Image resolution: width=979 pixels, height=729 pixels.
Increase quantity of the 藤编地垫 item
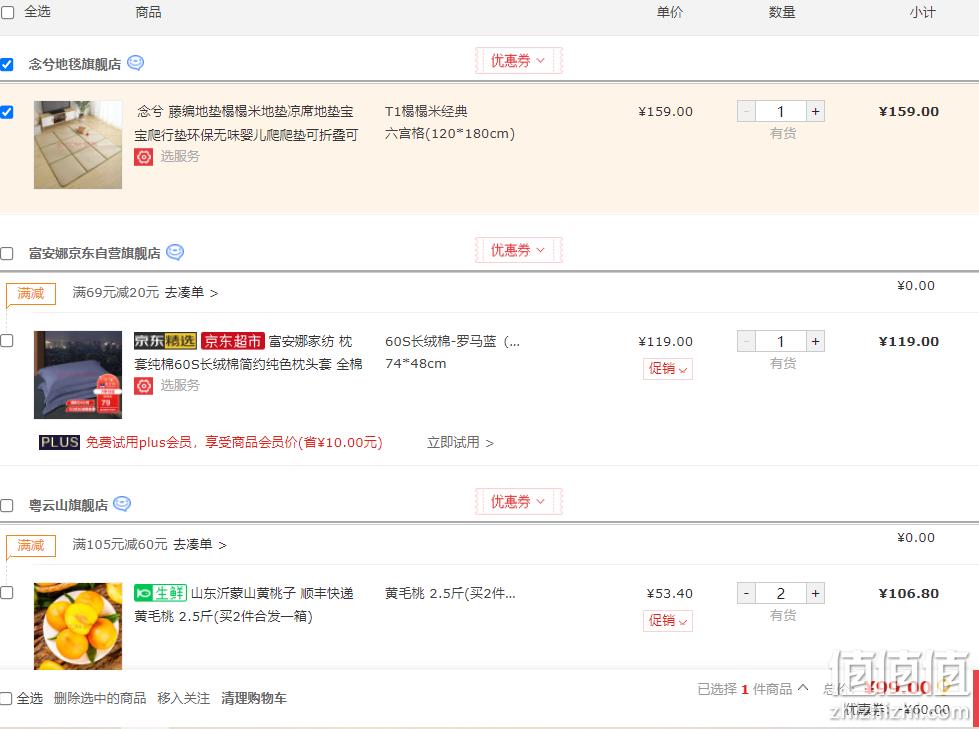click(x=815, y=112)
